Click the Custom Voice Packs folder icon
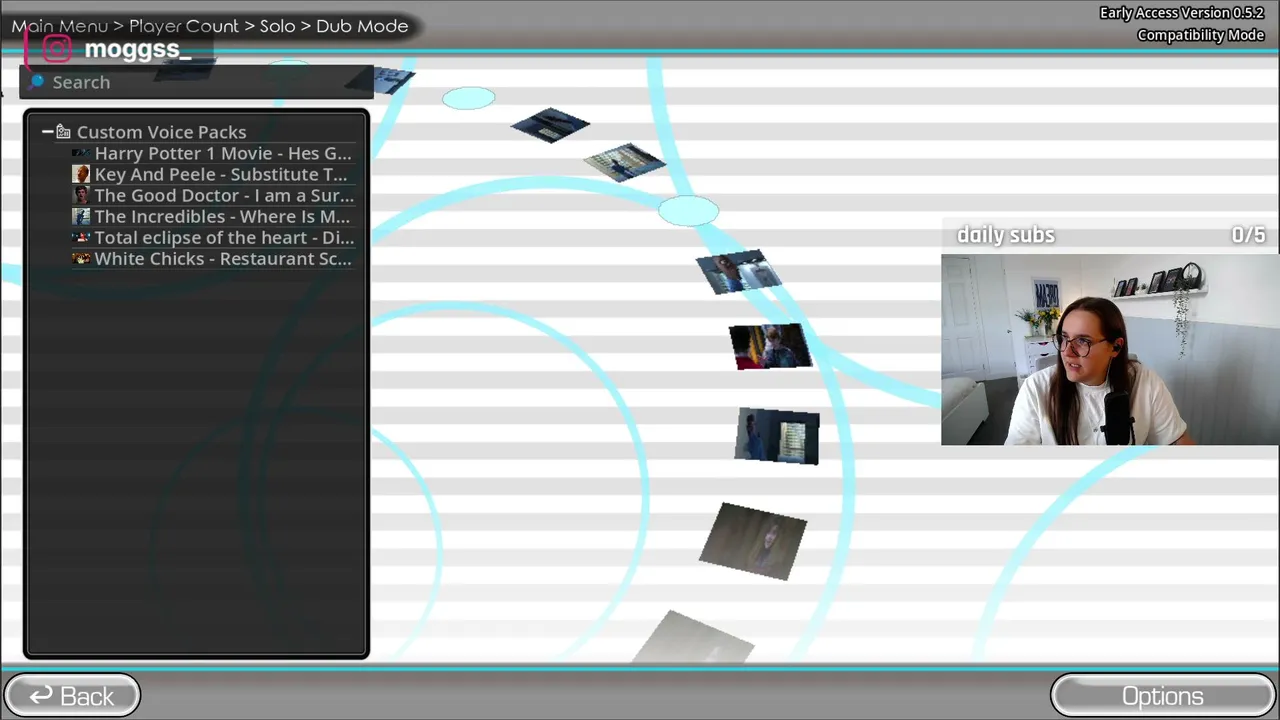The image size is (1280, 720). pyautogui.click(x=63, y=131)
